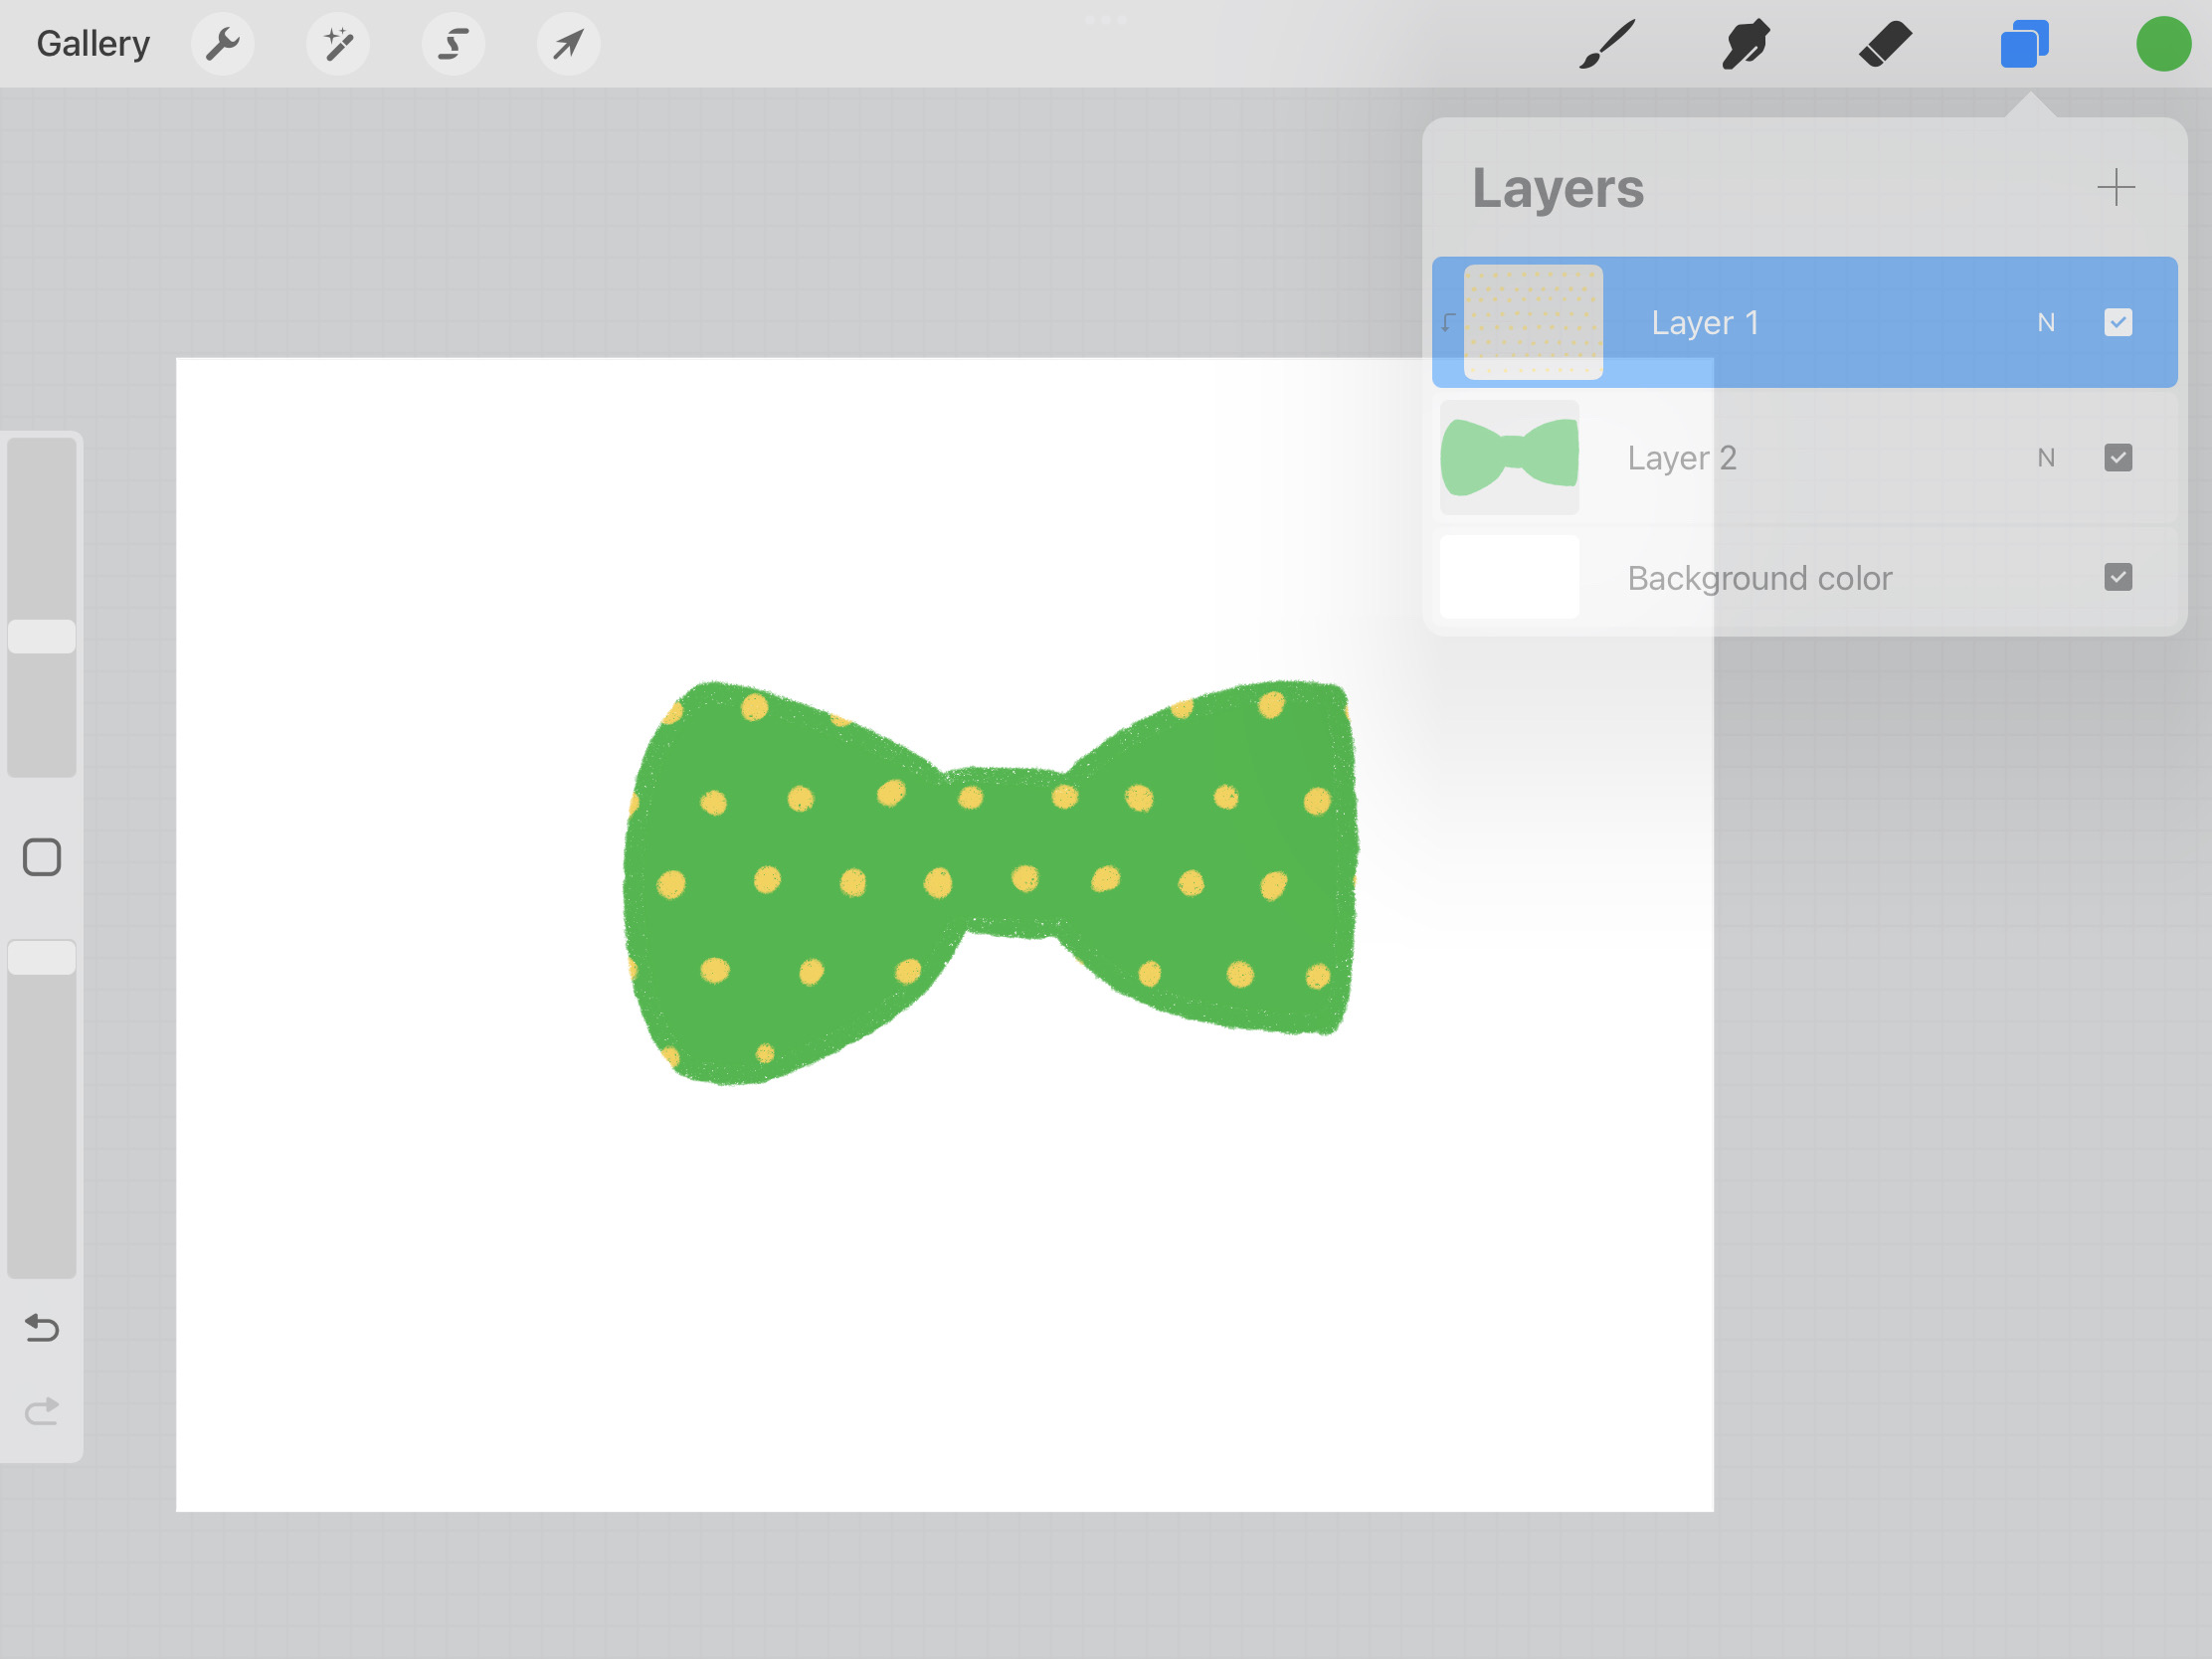The width and height of the screenshot is (2212, 1659).
Task: Select Layer 1 thumbnail with dots
Action: (1533, 322)
